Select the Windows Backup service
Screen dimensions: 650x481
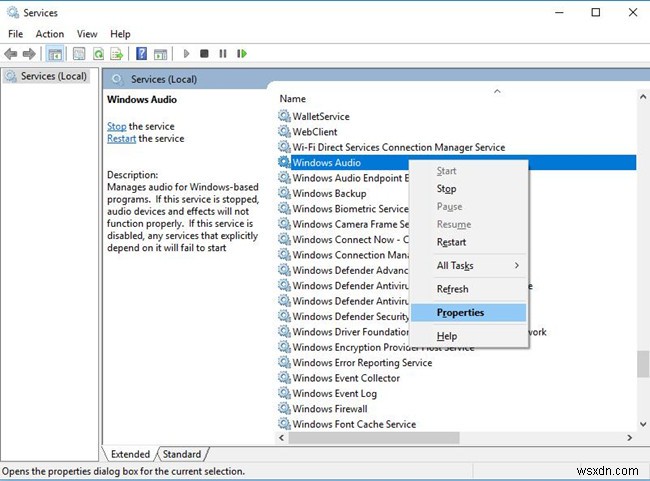[x=329, y=193]
